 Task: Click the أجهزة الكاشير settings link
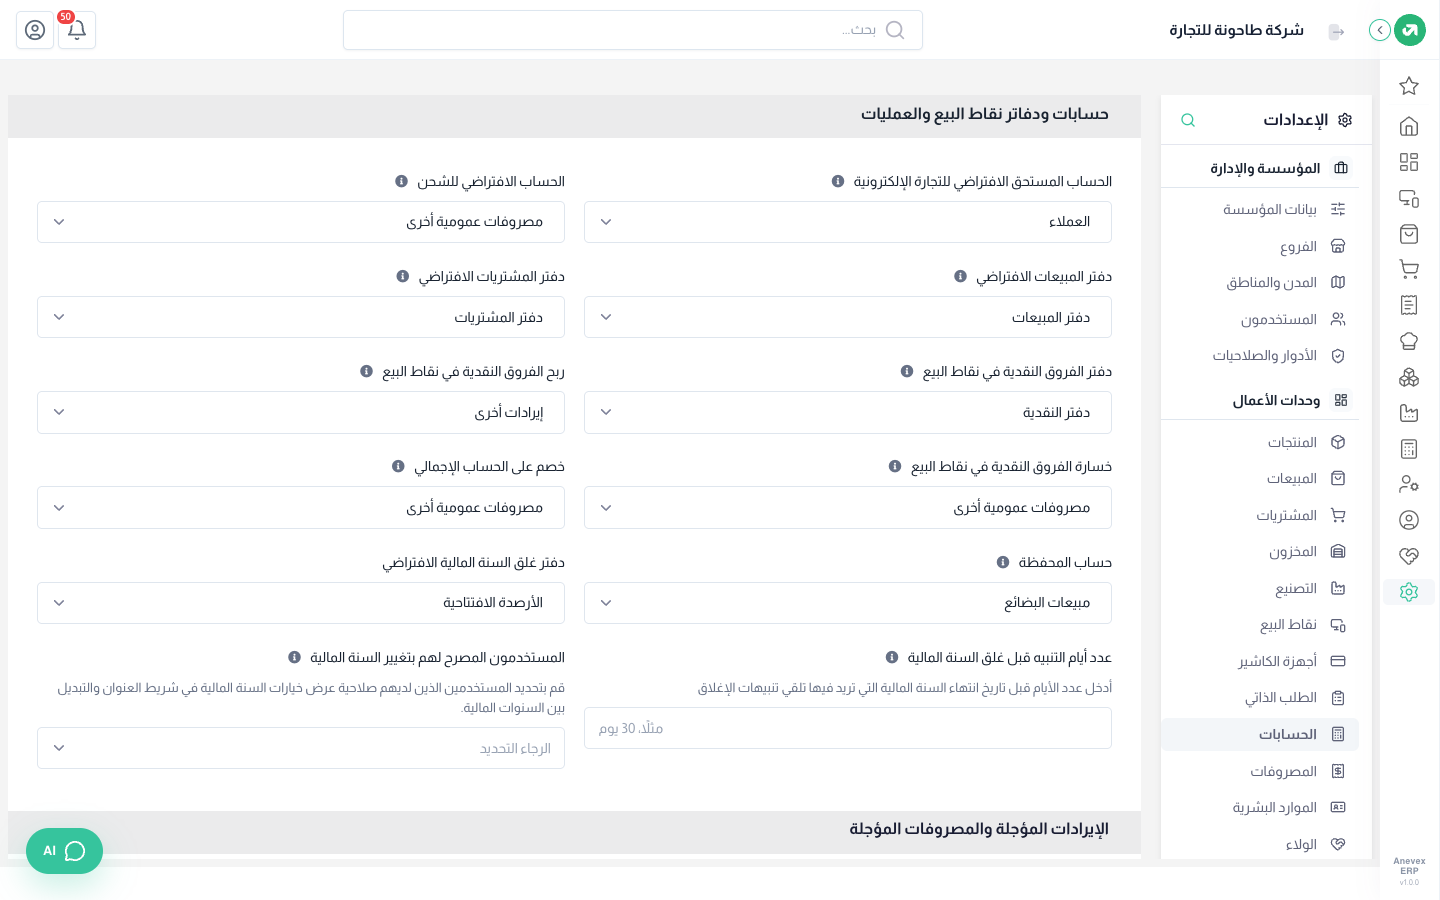point(1260,661)
